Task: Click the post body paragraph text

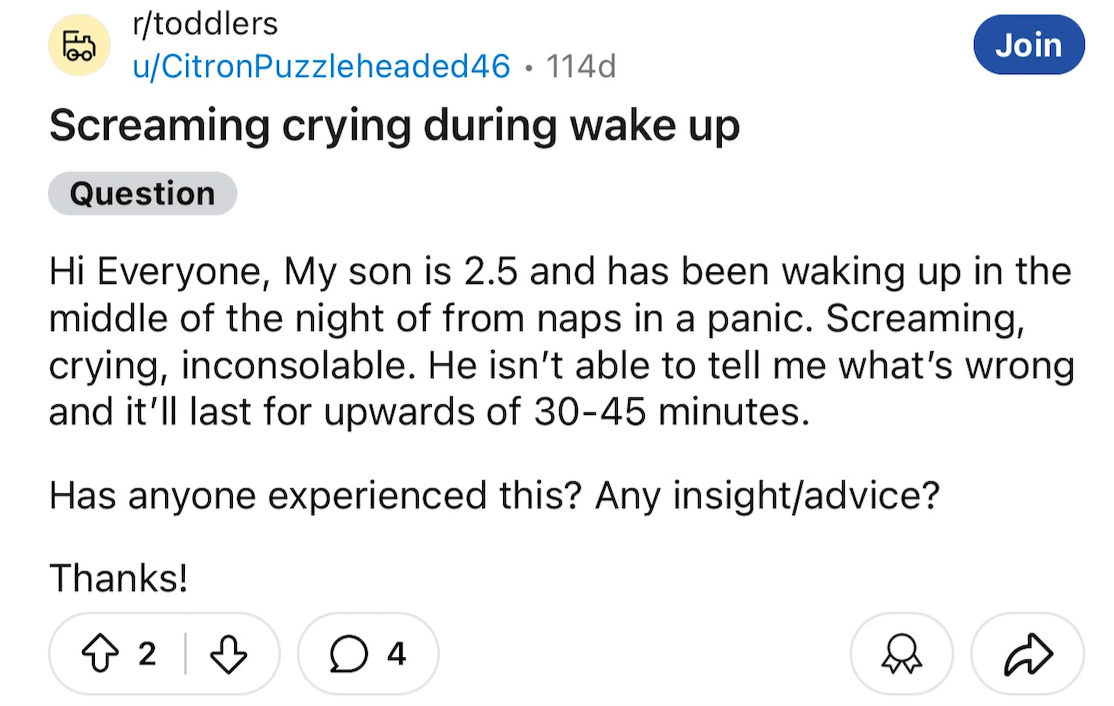Action: 561,342
